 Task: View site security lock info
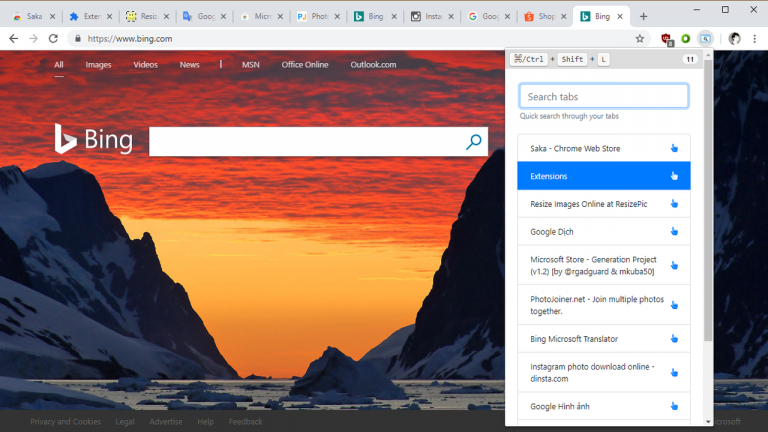(x=77, y=39)
